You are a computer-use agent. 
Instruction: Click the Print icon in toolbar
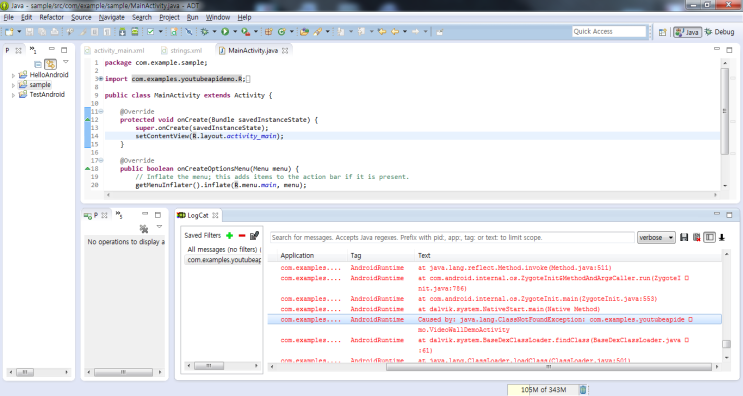(x=54, y=32)
